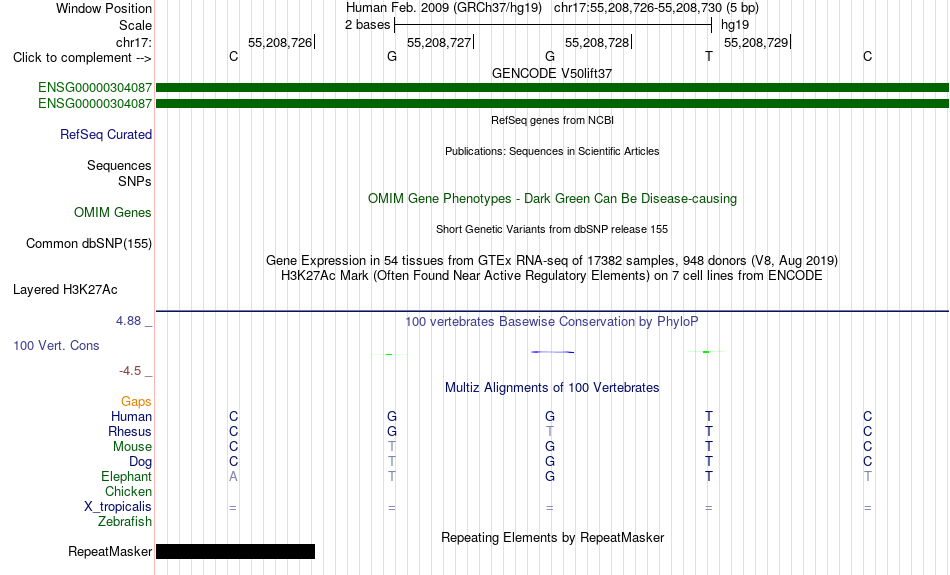Click the OMIM Genes track label
Viewport: 950px width, 575px height.
112,213
